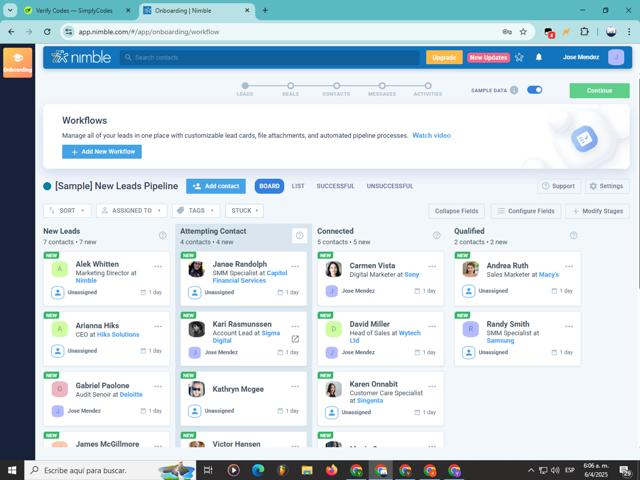Toggle the Sample Data switch
640x480 pixels.
pos(534,90)
